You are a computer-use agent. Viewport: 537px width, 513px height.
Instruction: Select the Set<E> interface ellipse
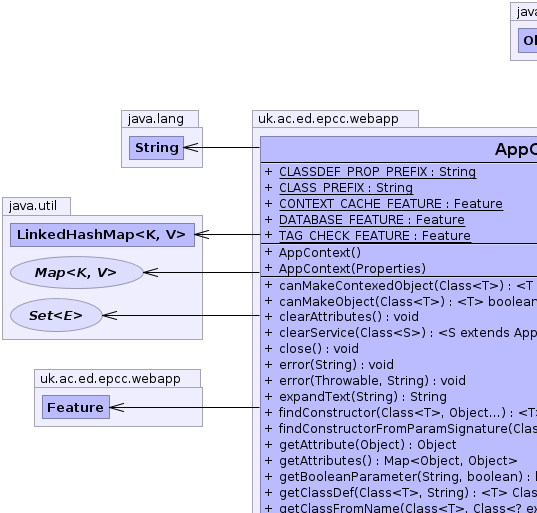pos(56,315)
